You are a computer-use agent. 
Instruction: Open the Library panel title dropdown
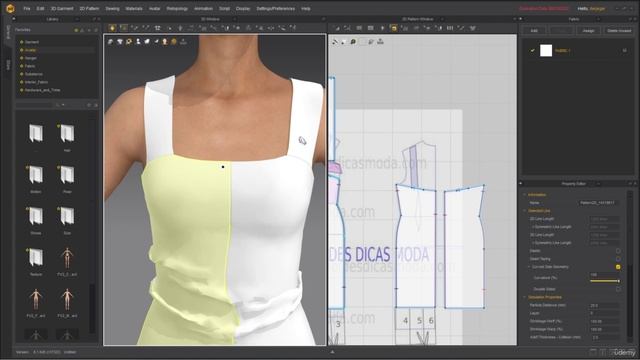(x=77, y=19)
